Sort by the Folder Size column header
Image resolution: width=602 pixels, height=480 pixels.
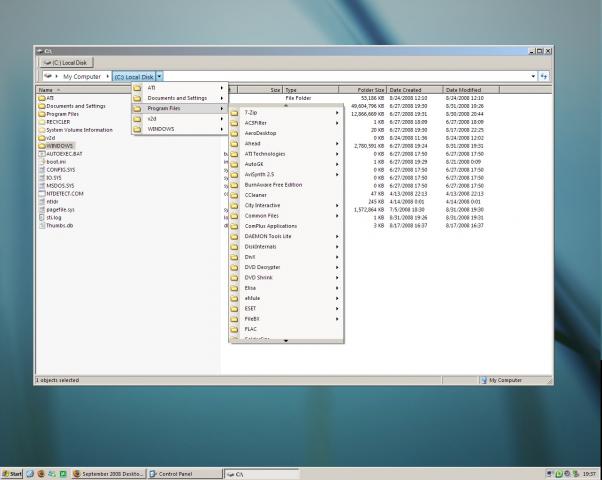[362, 90]
